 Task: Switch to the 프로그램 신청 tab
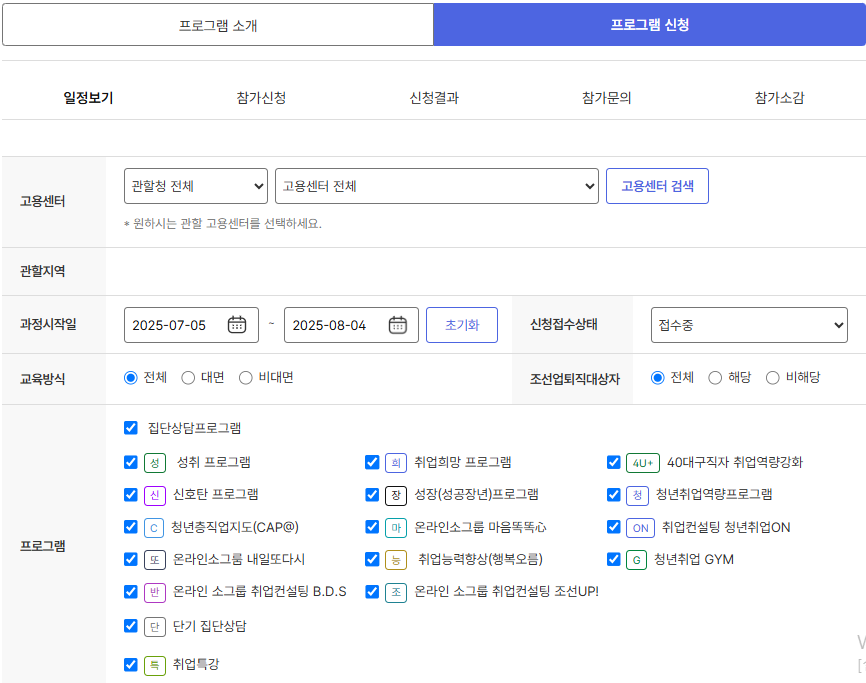coord(650,25)
